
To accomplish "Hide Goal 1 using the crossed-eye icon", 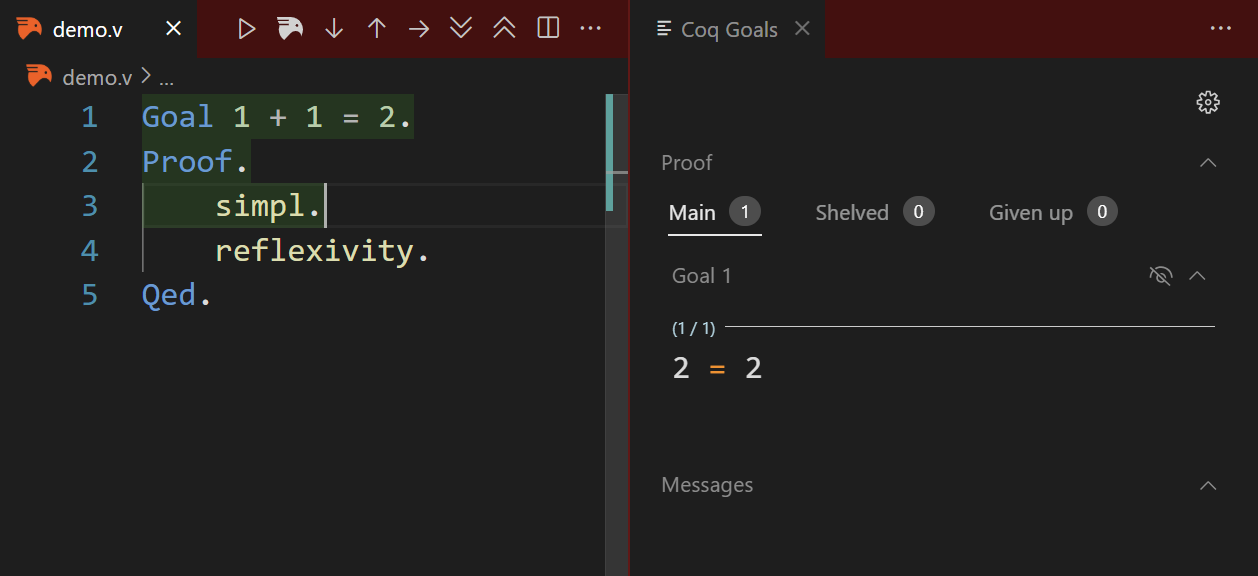I will pyautogui.click(x=1160, y=276).
